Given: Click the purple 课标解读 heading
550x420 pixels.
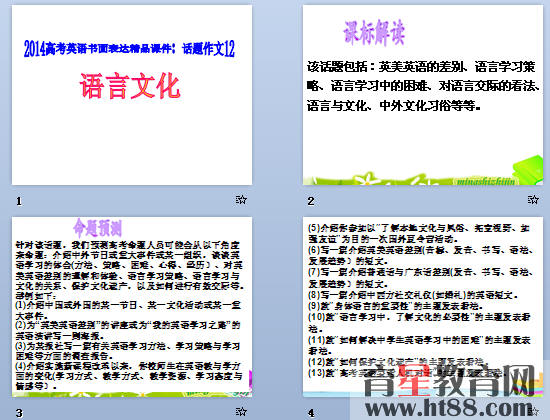Looking at the screenshot, I should (374, 33).
